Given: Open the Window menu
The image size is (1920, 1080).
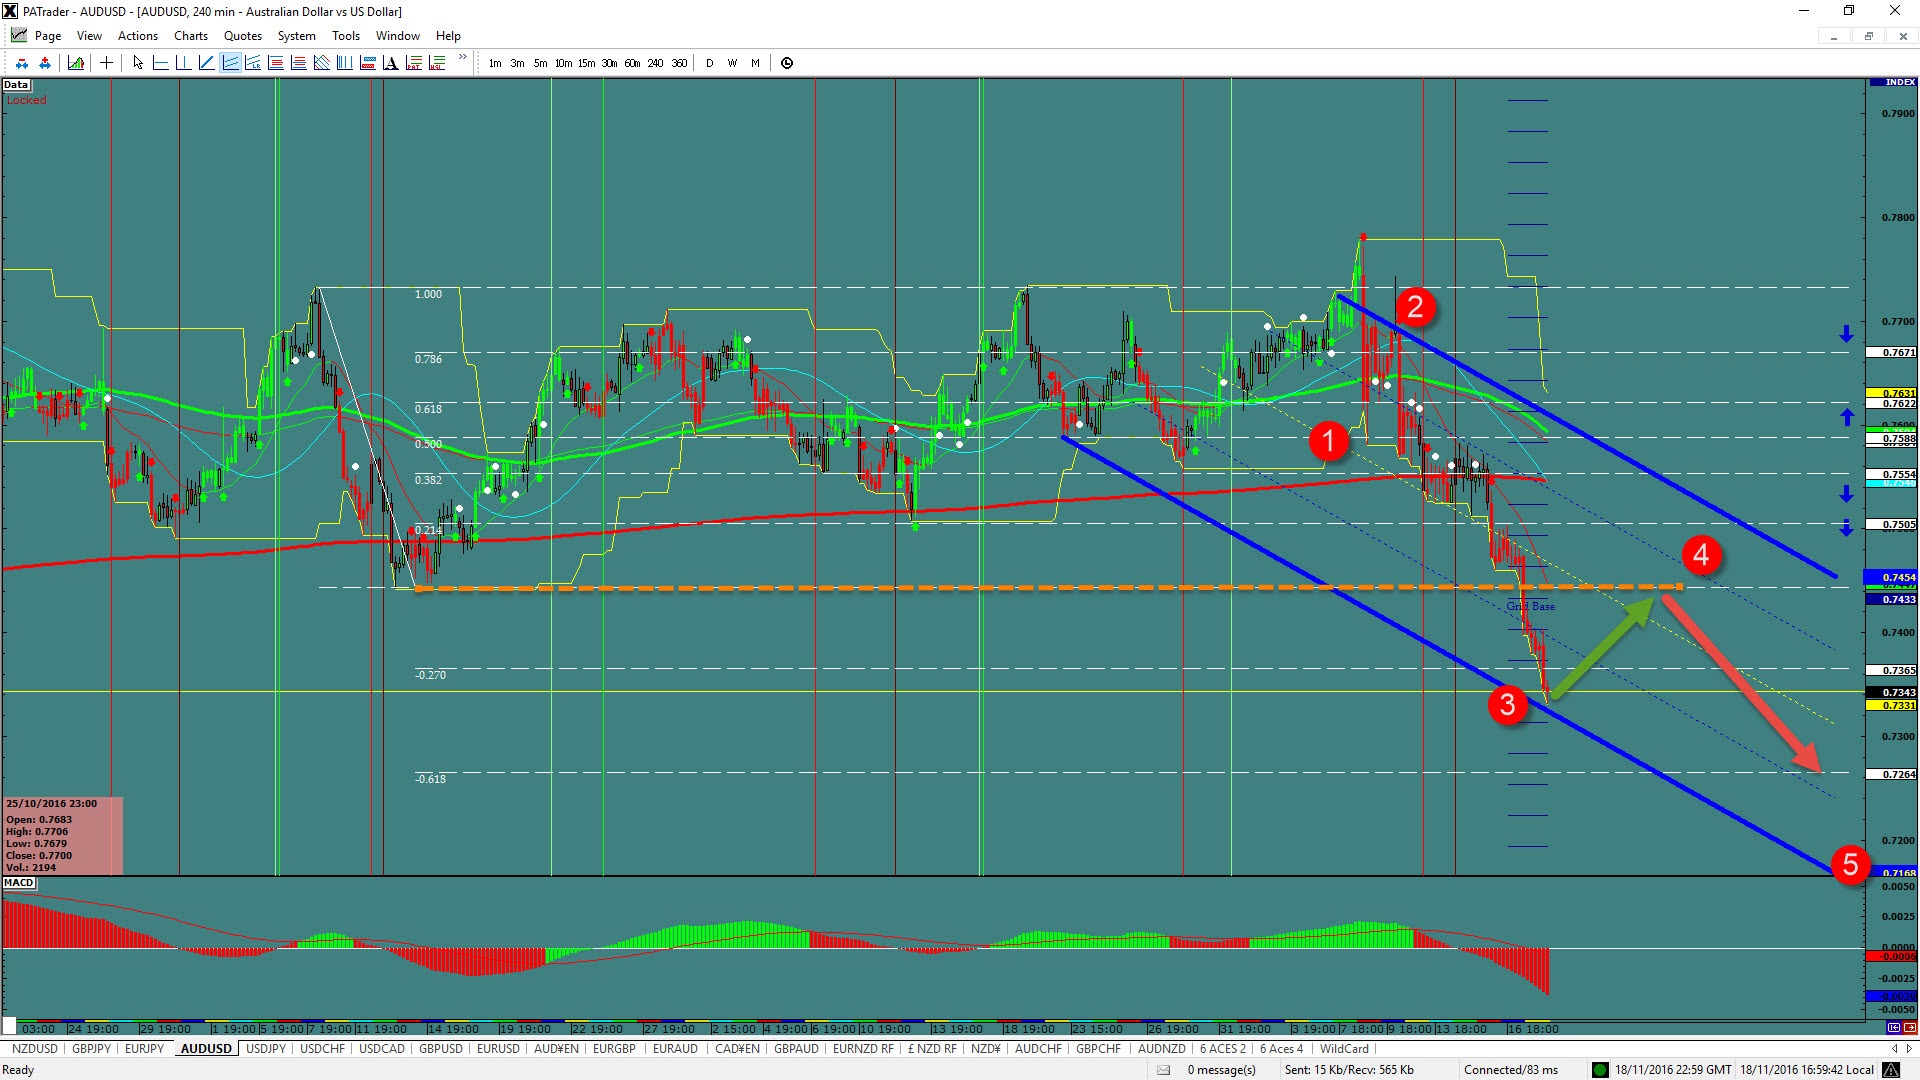Looking at the screenshot, I should pyautogui.click(x=398, y=35).
